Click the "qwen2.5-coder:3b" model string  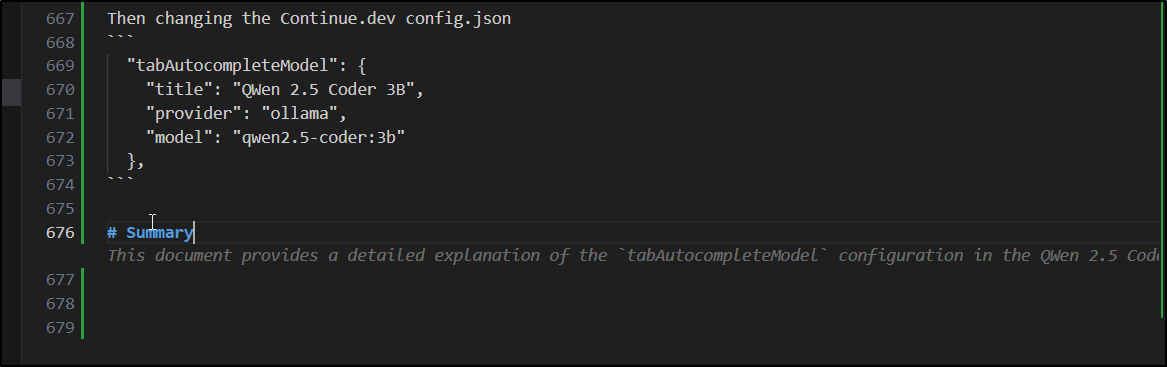point(319,138)
